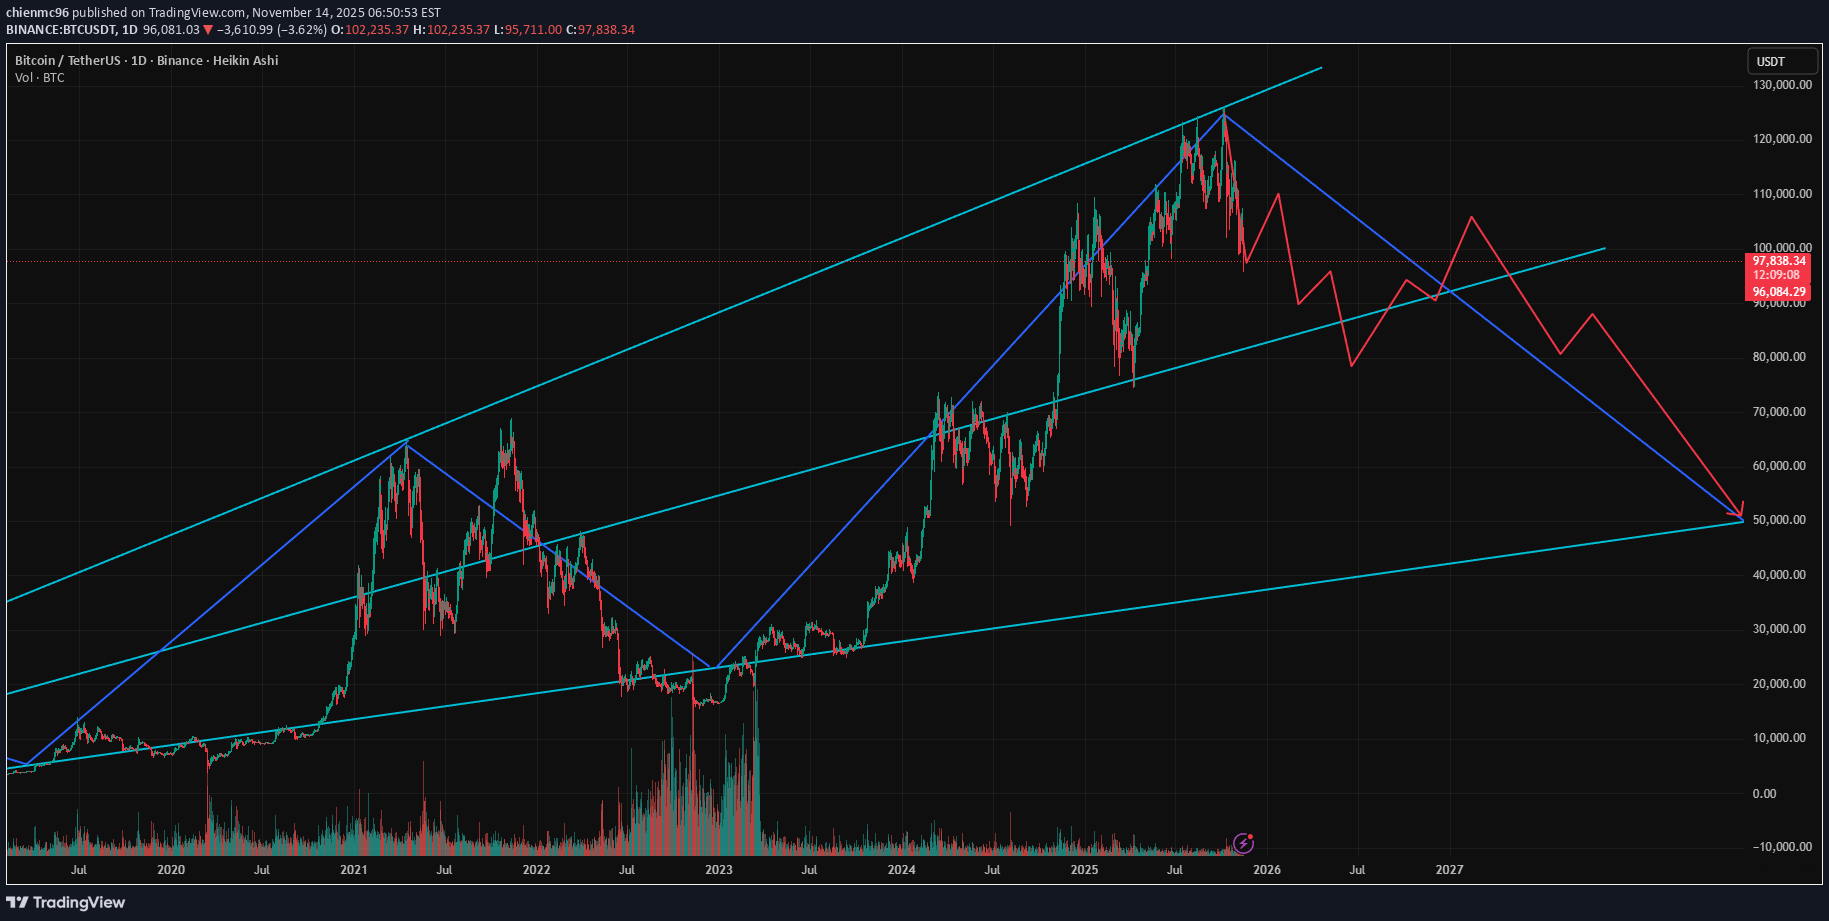Click the 2023 label on time axis
Screen dimensions: 1829x921
[718, 870]
